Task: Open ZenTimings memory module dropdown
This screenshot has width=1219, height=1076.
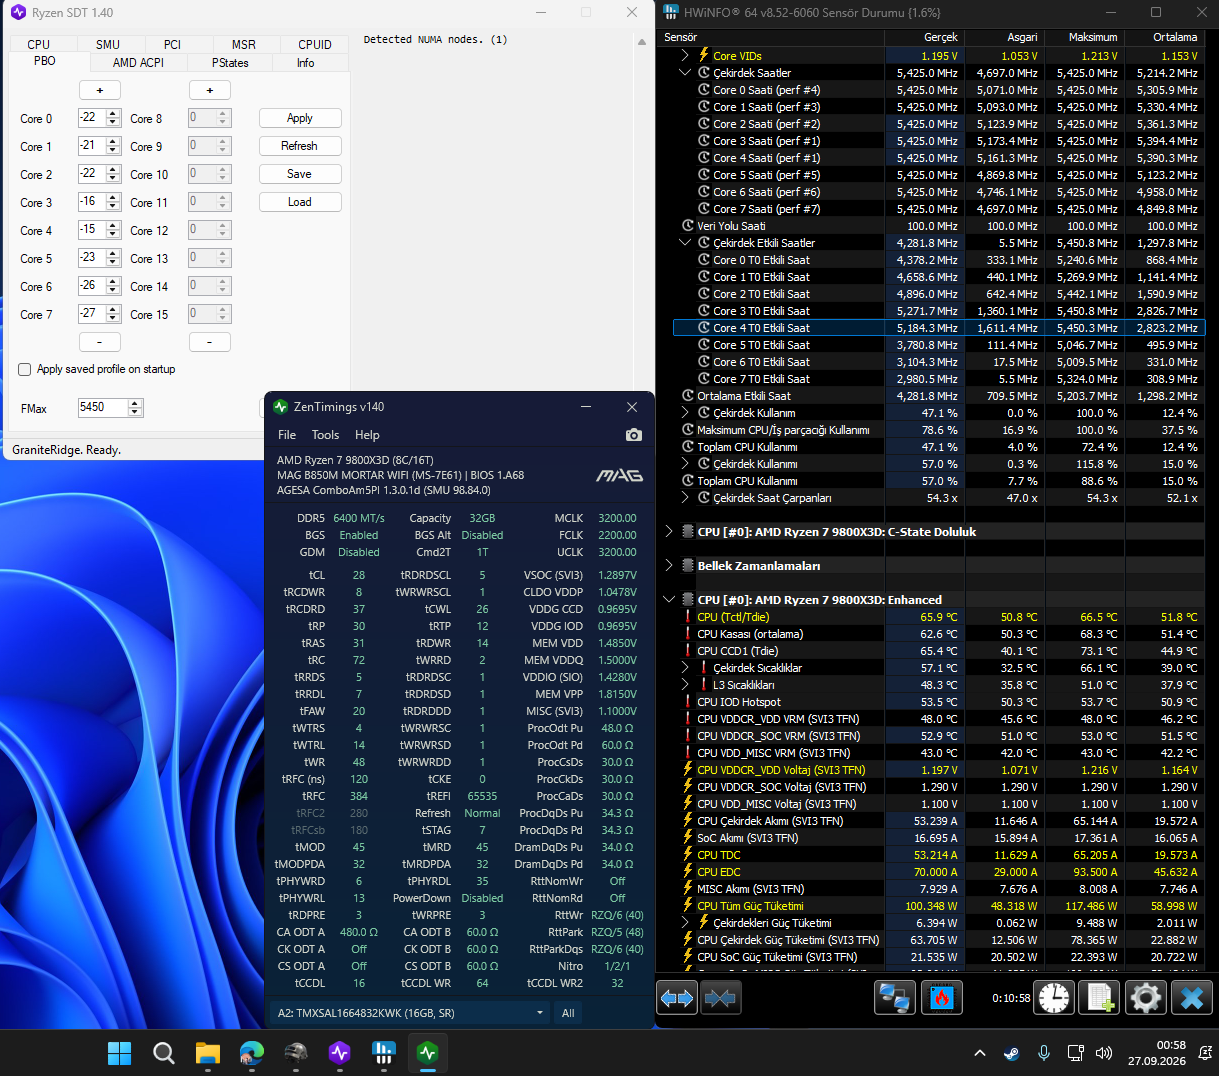Action: coord(411,1013)
